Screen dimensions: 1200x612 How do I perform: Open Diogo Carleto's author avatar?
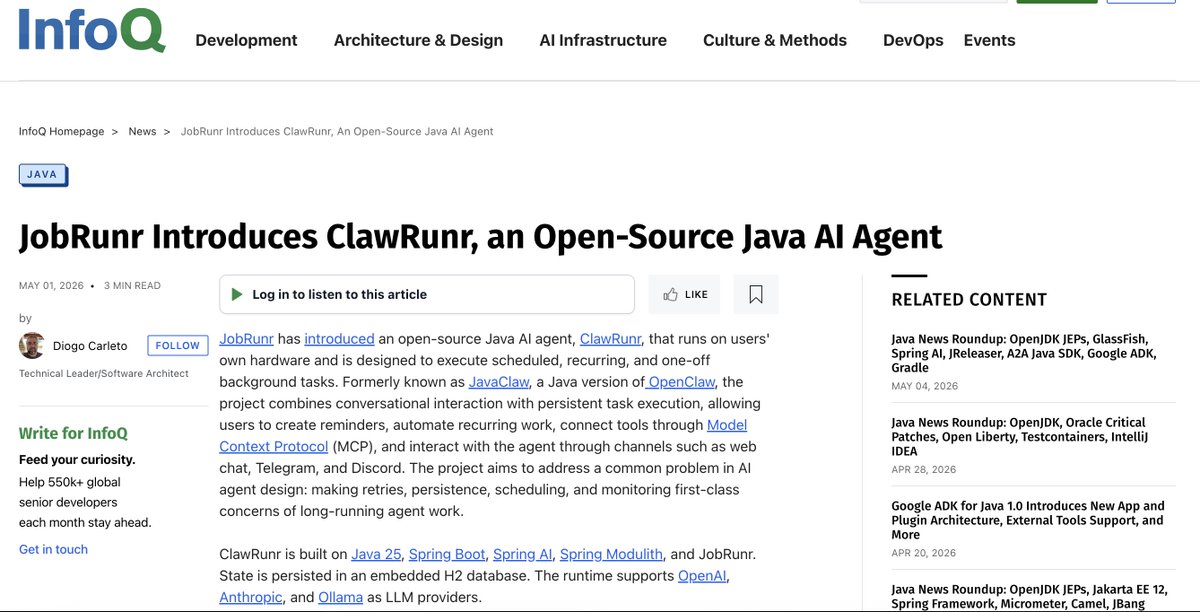tap(32, 346)
